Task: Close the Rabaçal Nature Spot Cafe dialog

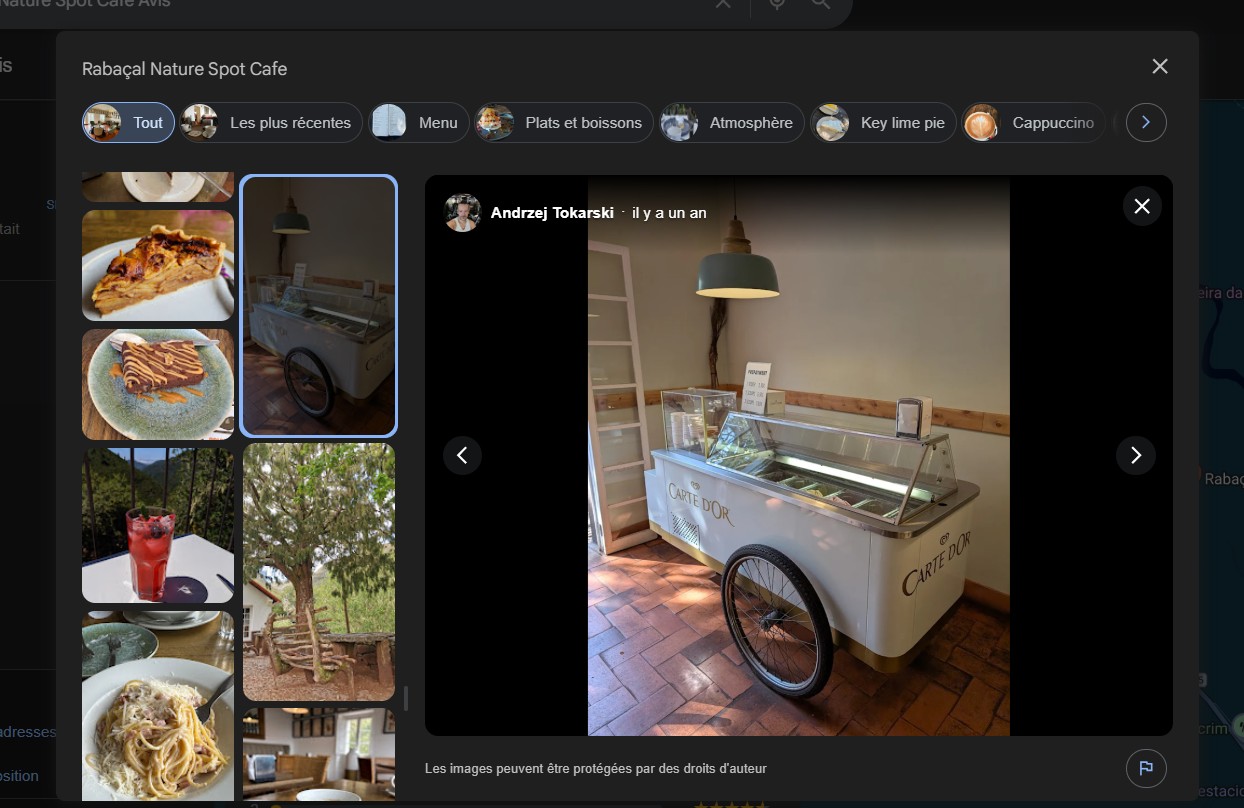Action: (x=1159, y=66)
